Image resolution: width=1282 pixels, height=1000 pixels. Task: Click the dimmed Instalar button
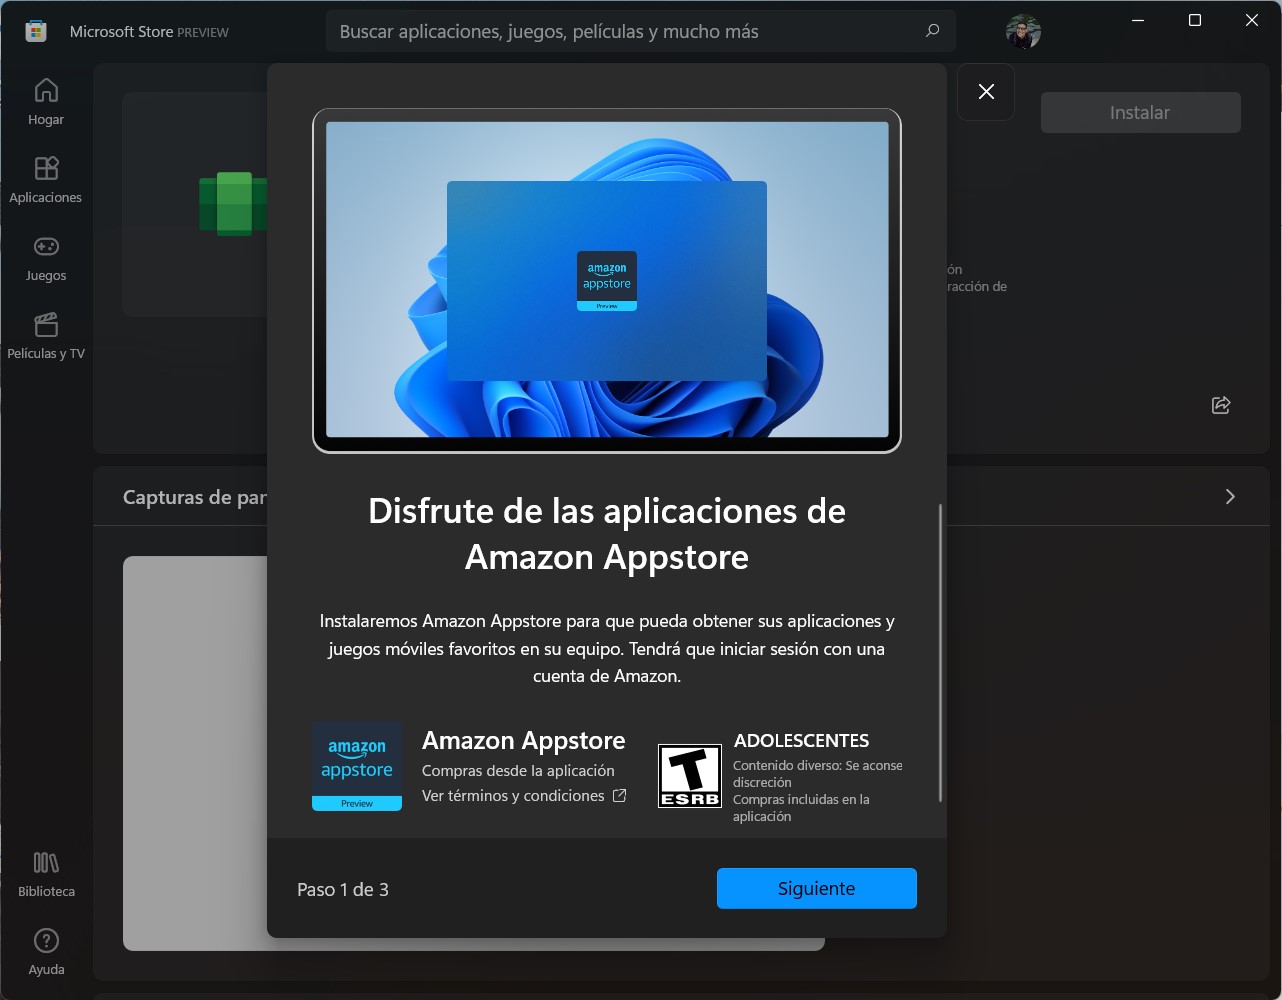click(1140, 113)
